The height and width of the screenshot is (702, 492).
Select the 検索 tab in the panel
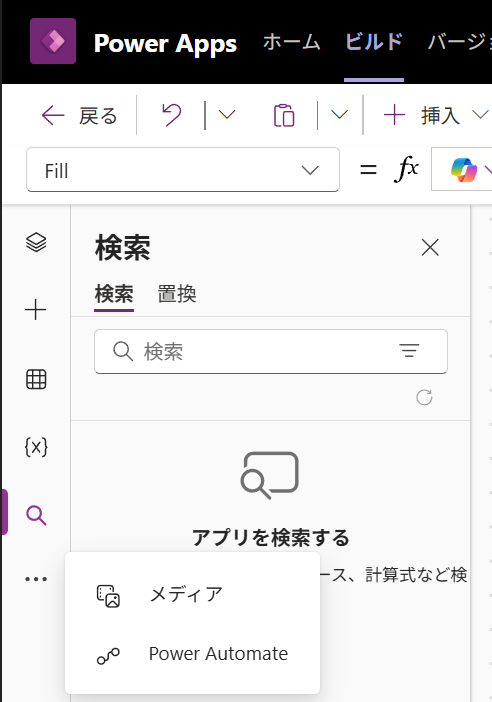click(x=114, y=294)
